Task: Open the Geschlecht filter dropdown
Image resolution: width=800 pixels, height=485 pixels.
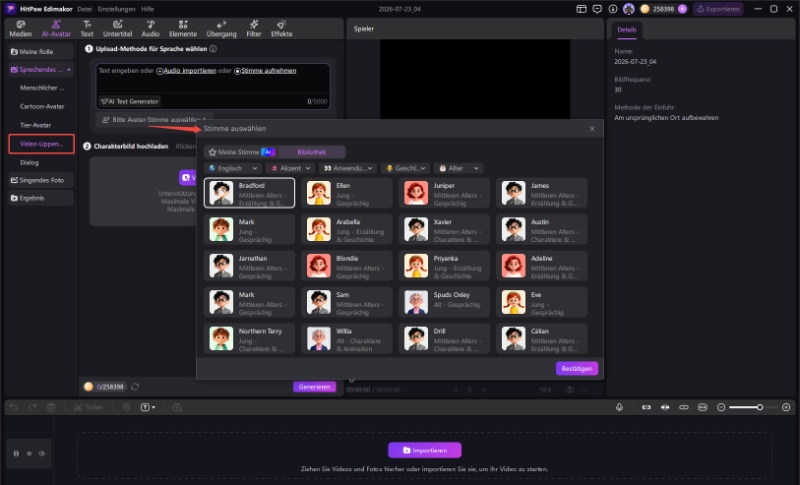Action: pyautogui.click(x=406, y=168)
